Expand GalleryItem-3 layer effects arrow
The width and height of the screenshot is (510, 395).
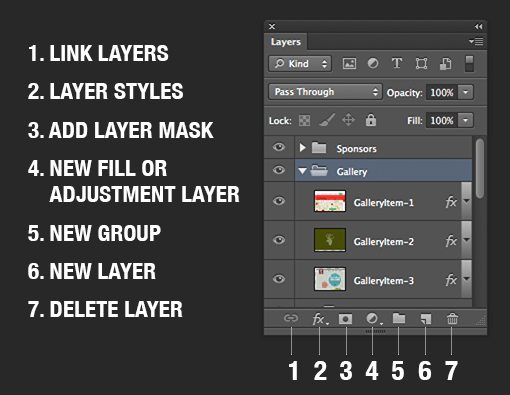pyautogui.click(x=467, y=278)
